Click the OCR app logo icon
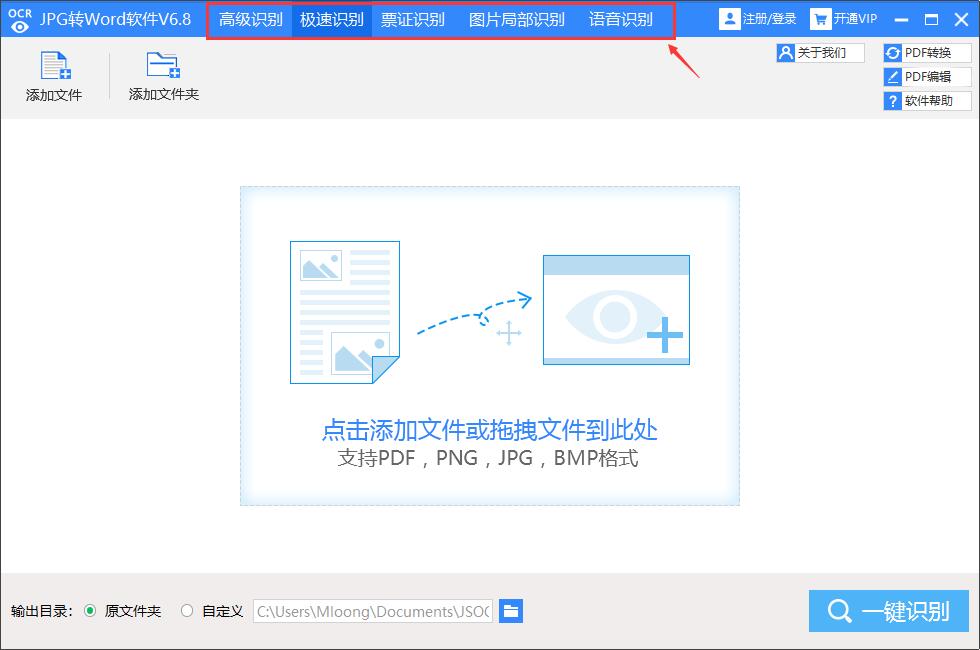980x650 pixels. (x=19, y=19)
